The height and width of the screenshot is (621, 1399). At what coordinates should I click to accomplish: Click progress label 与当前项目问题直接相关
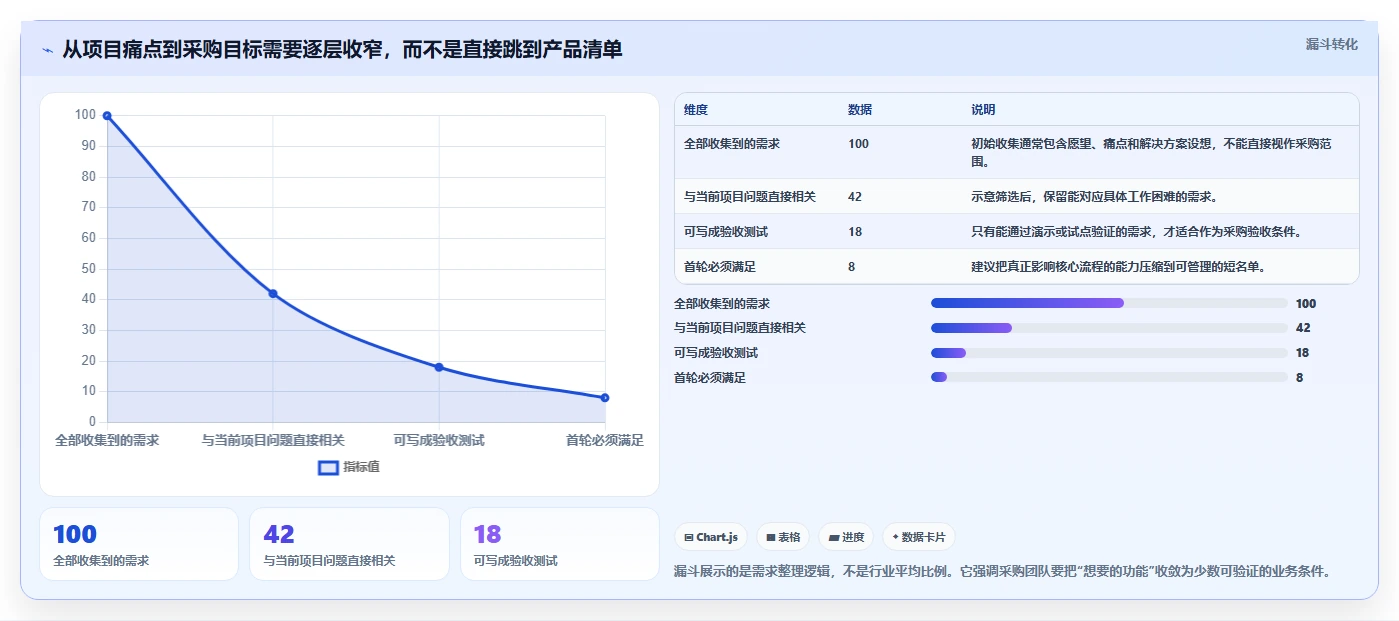740,328
